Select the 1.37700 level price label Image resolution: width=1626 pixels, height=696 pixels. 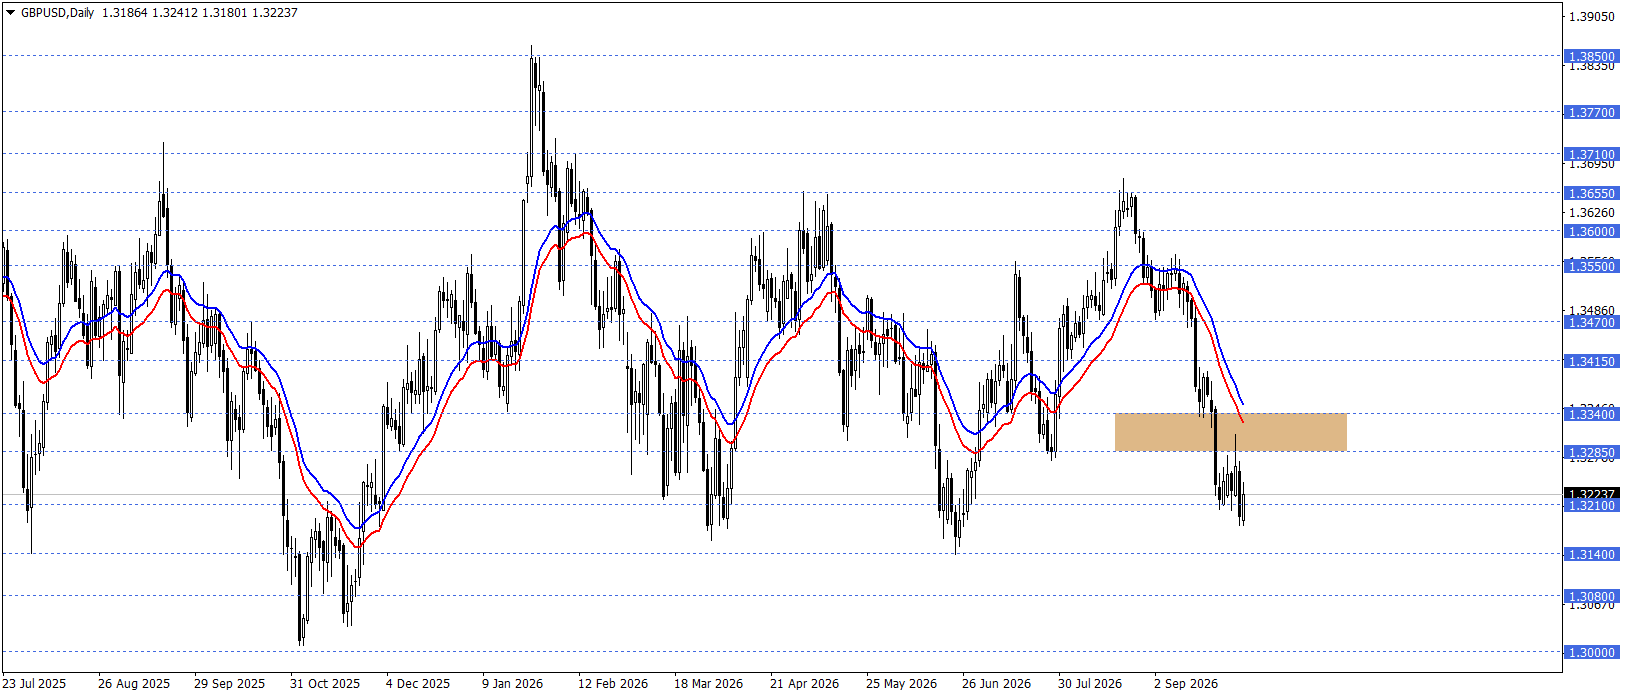[1591, 112]
